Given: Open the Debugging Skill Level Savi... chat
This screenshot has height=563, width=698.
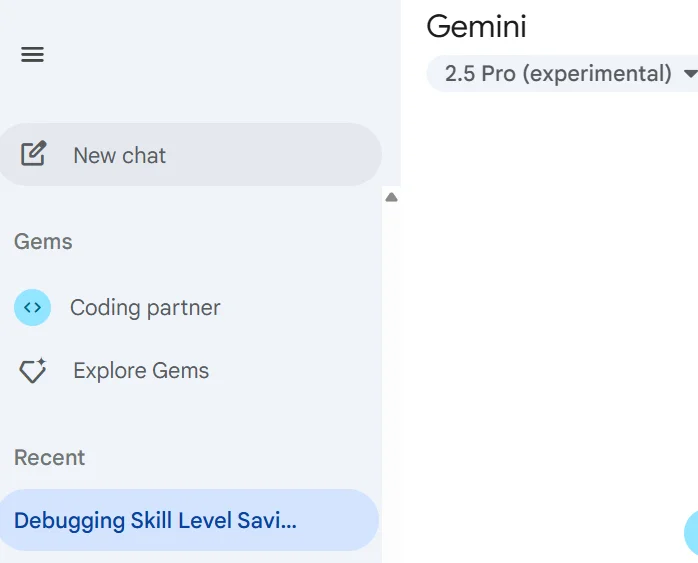Looking at the screenshot, I should pos(189,520).
